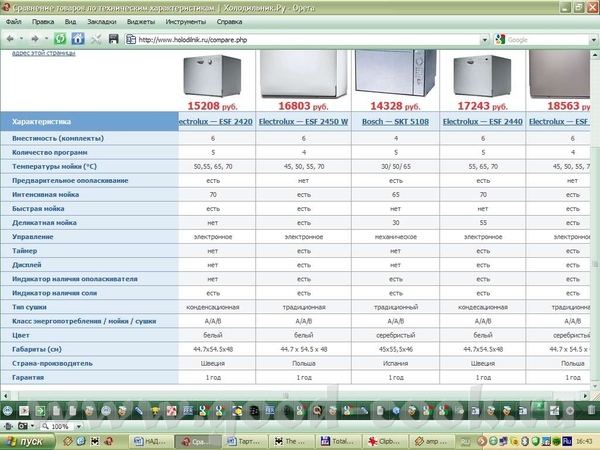Image resolution: width=600 pixels, height=450 pixels.
Task: Open the Electrolux — ESF 2450 W link
Action: pos(303,122)
